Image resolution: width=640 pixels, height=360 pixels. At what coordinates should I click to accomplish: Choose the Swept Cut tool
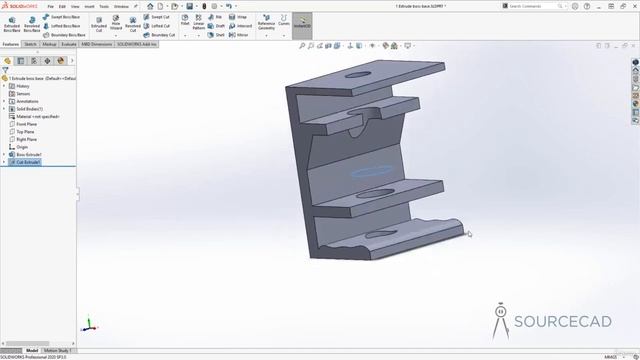click(x=156, y=17)
